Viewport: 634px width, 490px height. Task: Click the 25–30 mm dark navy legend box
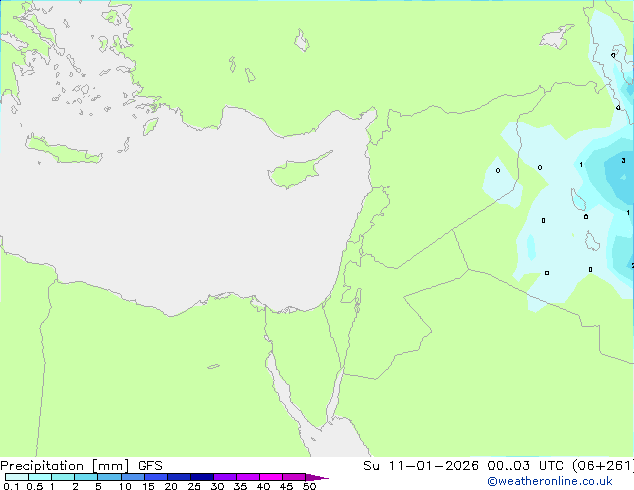pos(202,477)
